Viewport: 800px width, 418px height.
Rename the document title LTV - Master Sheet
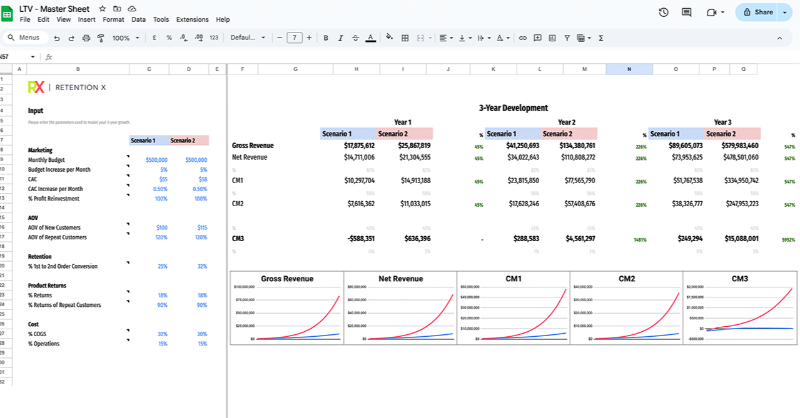(54, 9)
